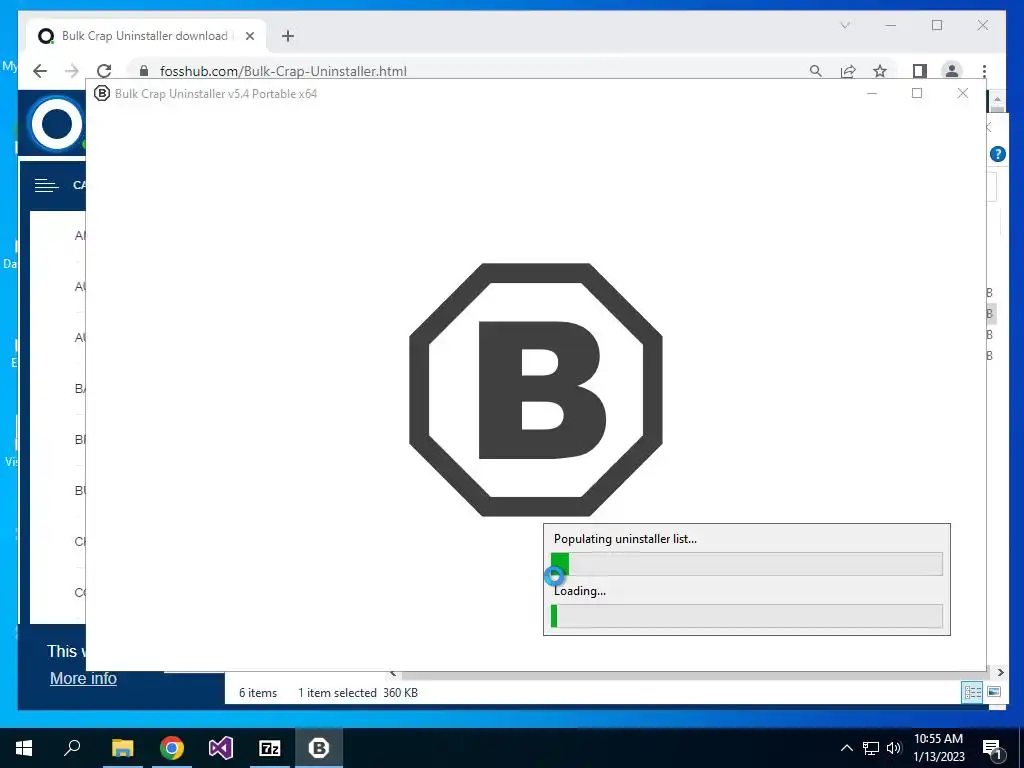The width and height of the screenshot is (1024, 768).
Task: Click the Bulk Crap Uninstaller taskbar icon
Action: click(x=319, y=748)
